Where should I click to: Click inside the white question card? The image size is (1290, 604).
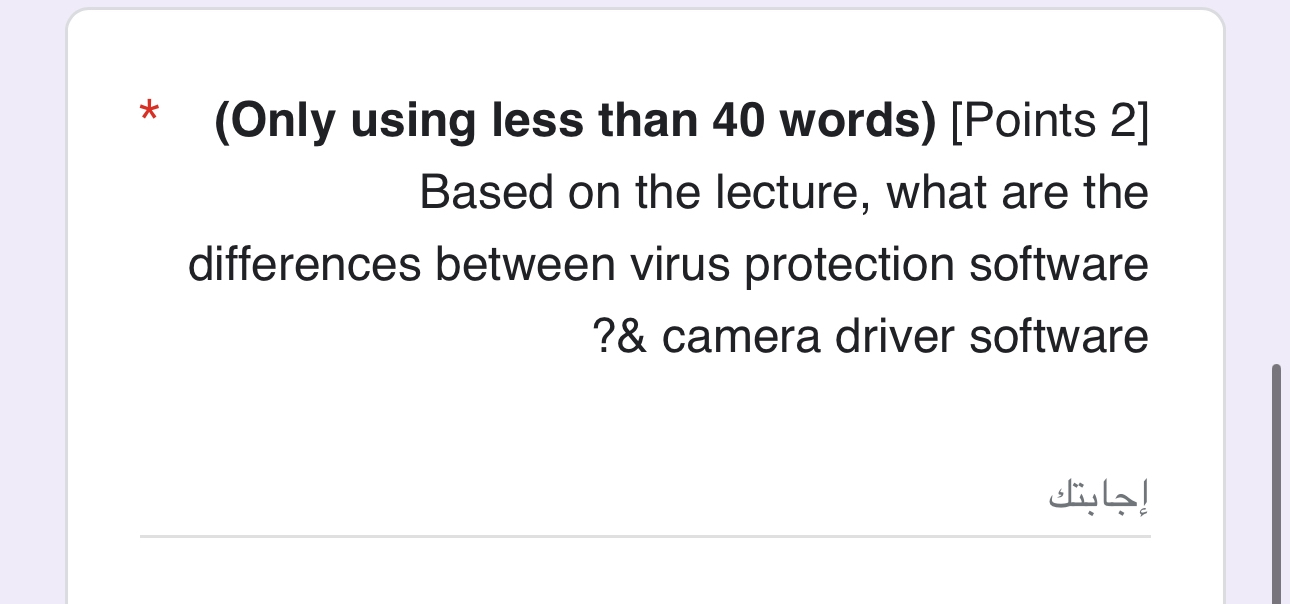pos(645,420)
